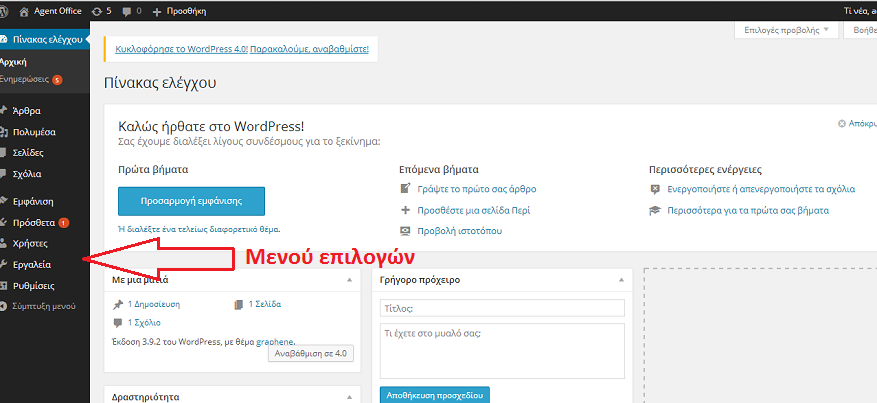Click the Προσθήκη new content label

[x=187, y=11]
